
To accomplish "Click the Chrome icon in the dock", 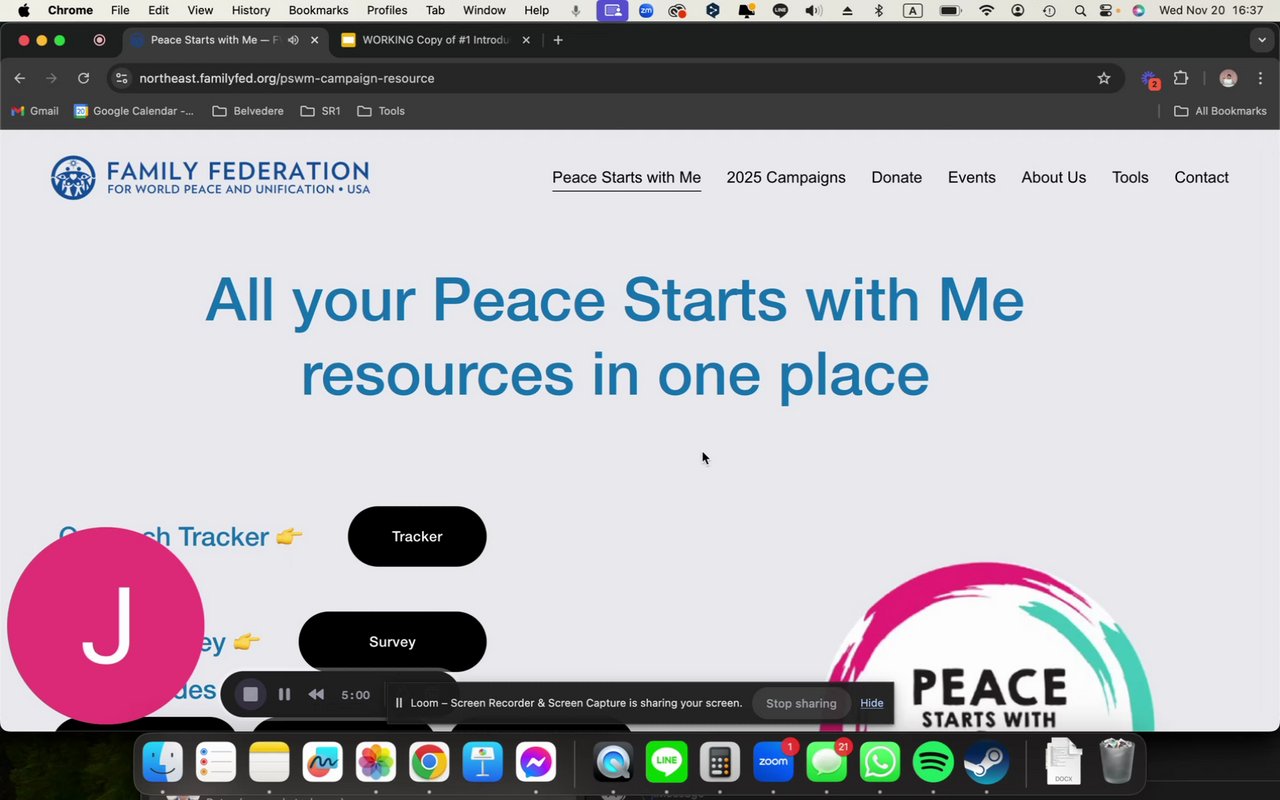I will click(x=429, y=763).
